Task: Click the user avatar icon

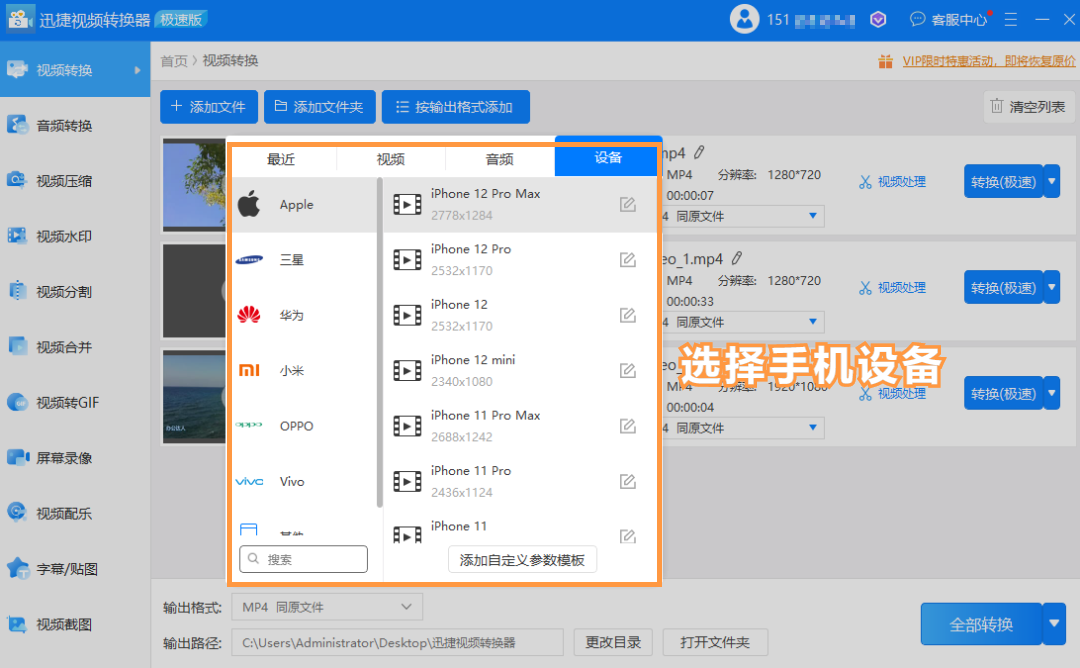Action: point(745,19)
